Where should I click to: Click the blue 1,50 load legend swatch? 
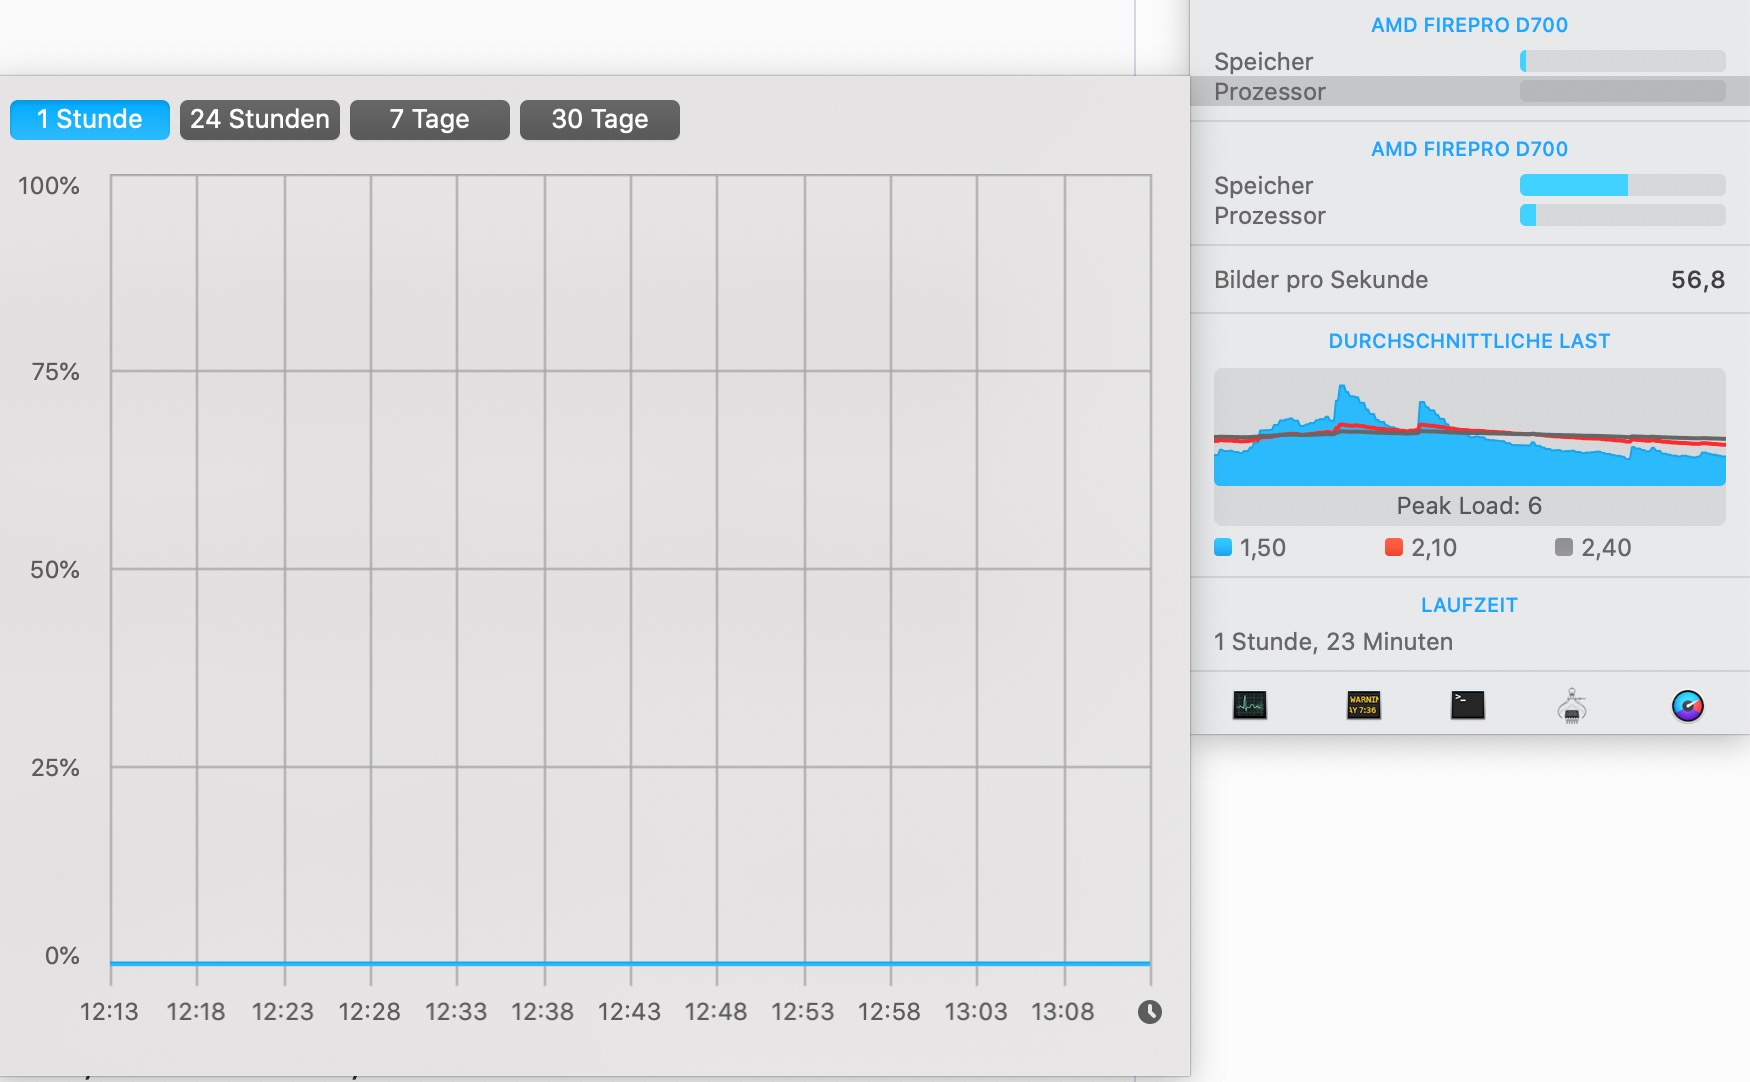tap(1222, 547)
